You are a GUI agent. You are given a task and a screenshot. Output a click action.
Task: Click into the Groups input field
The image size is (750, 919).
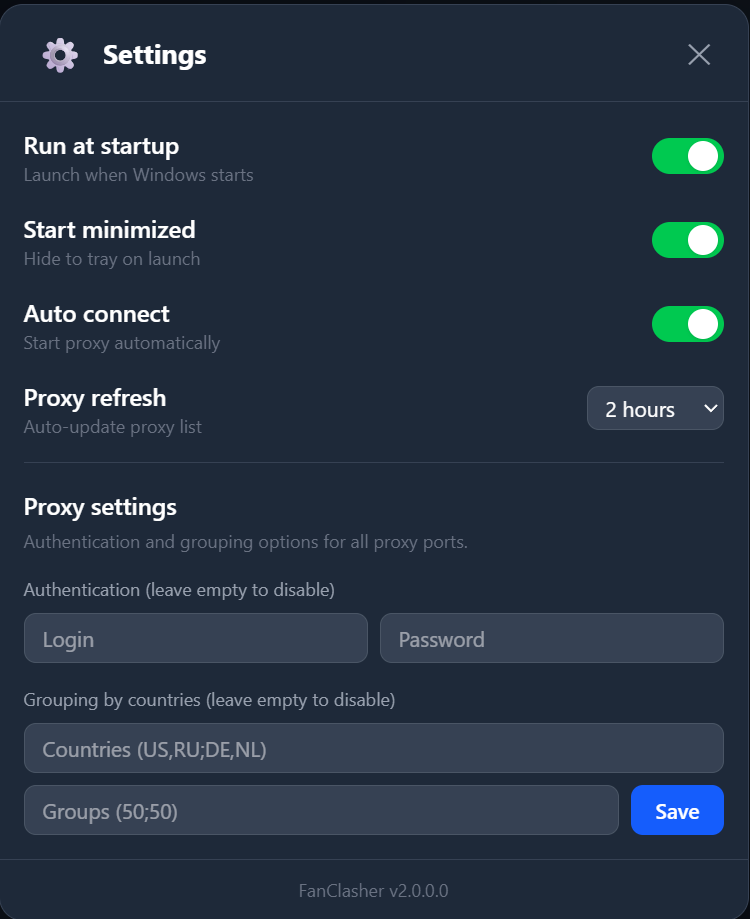[321, 810]
